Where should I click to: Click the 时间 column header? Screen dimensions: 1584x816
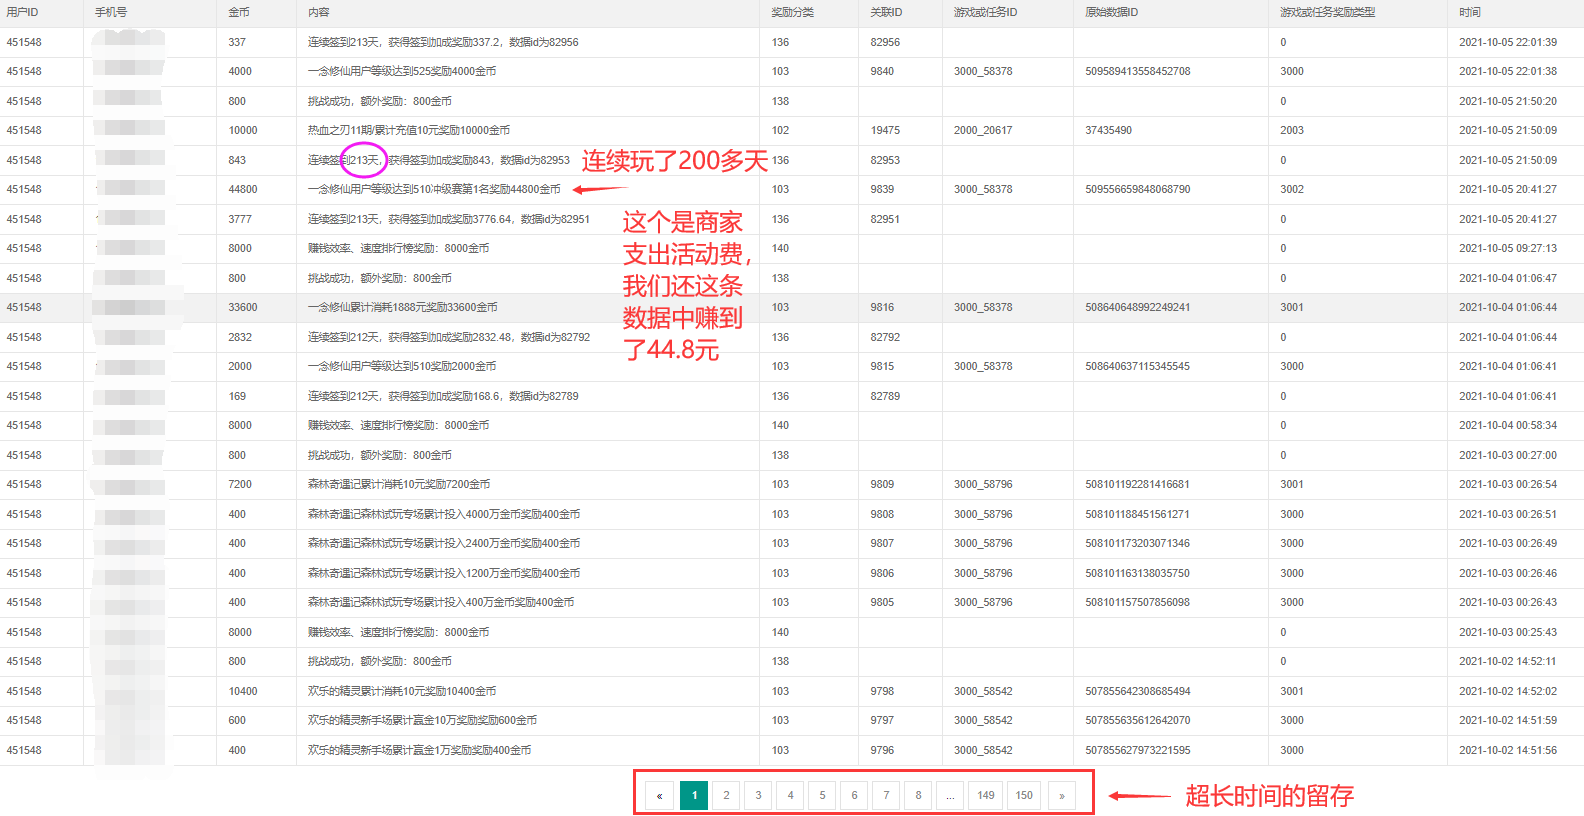(x=1469, y=12)
